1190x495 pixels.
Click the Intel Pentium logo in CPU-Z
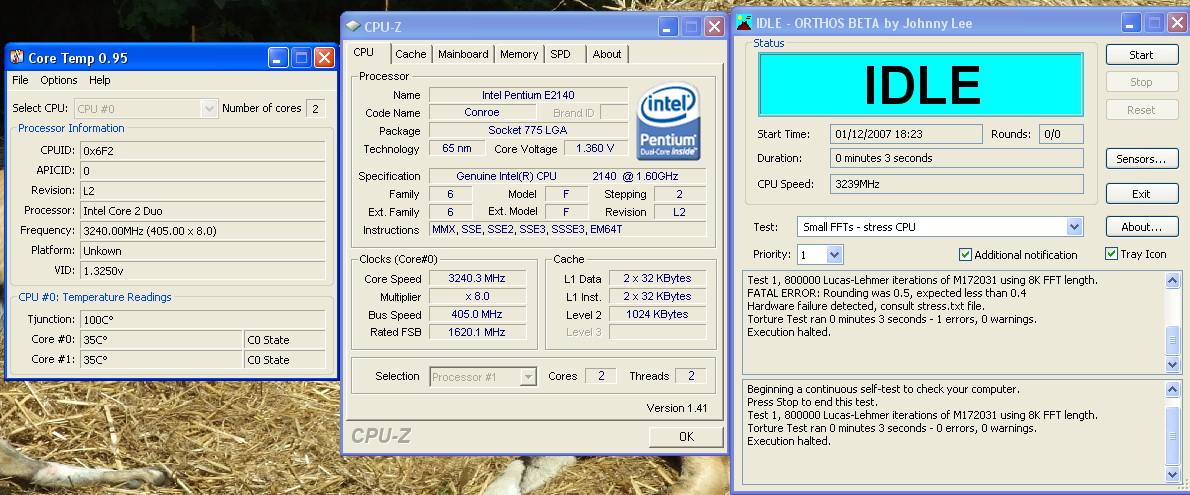(669, 121)
